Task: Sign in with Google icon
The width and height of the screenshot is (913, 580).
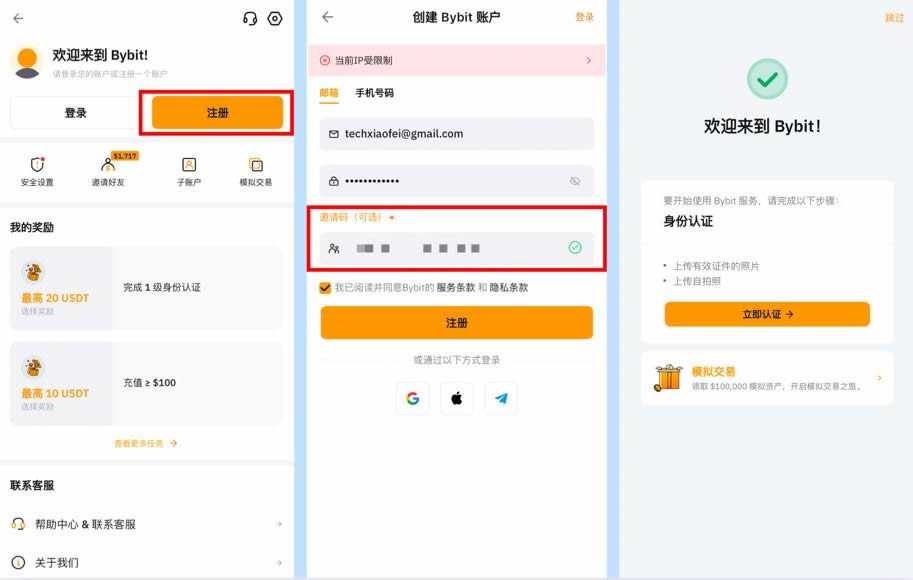Action: click(x=412, y=398)
